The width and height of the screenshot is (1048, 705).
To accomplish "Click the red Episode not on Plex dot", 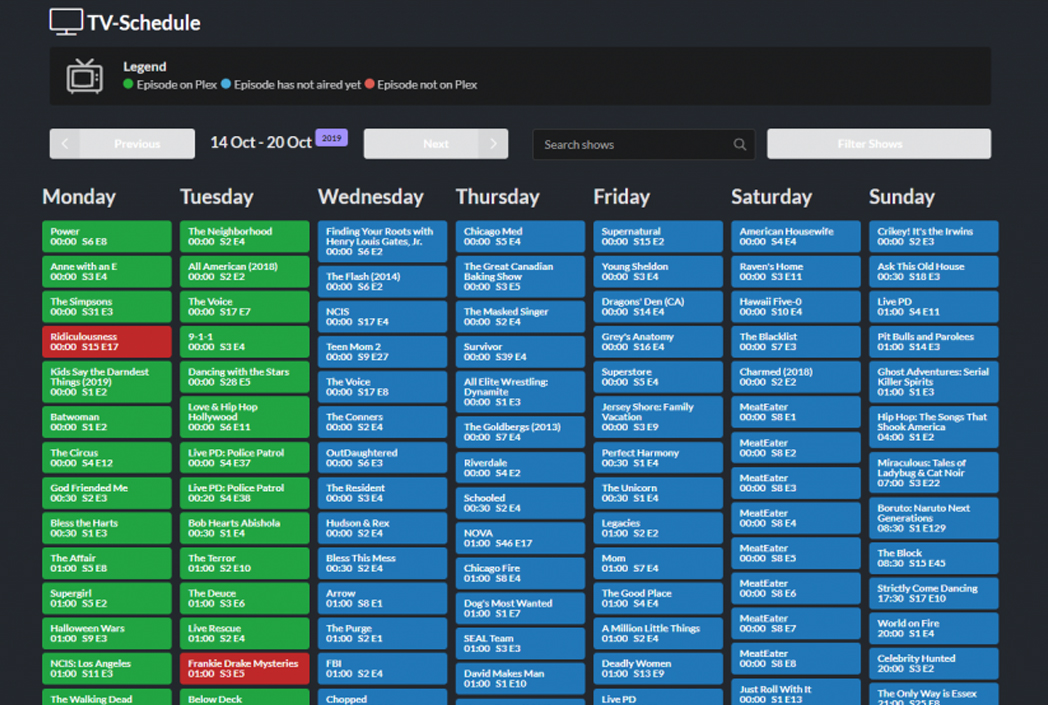I will coord(369,84).
